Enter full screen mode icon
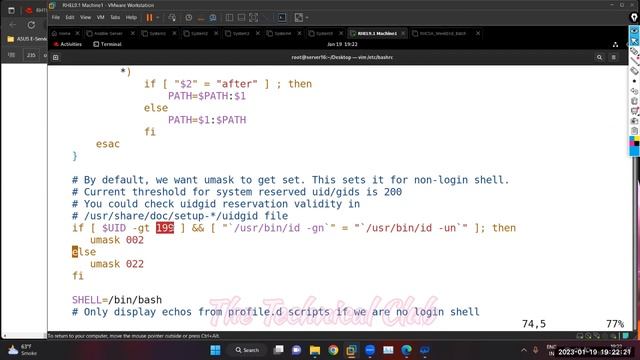 253,18
